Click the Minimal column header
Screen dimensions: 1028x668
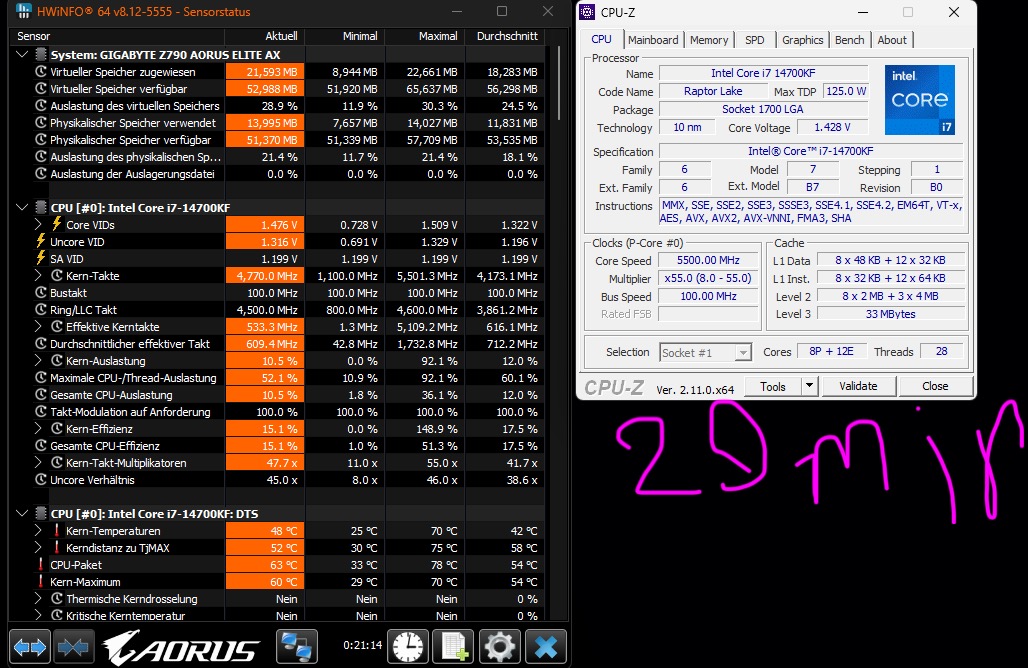point(345,36)
